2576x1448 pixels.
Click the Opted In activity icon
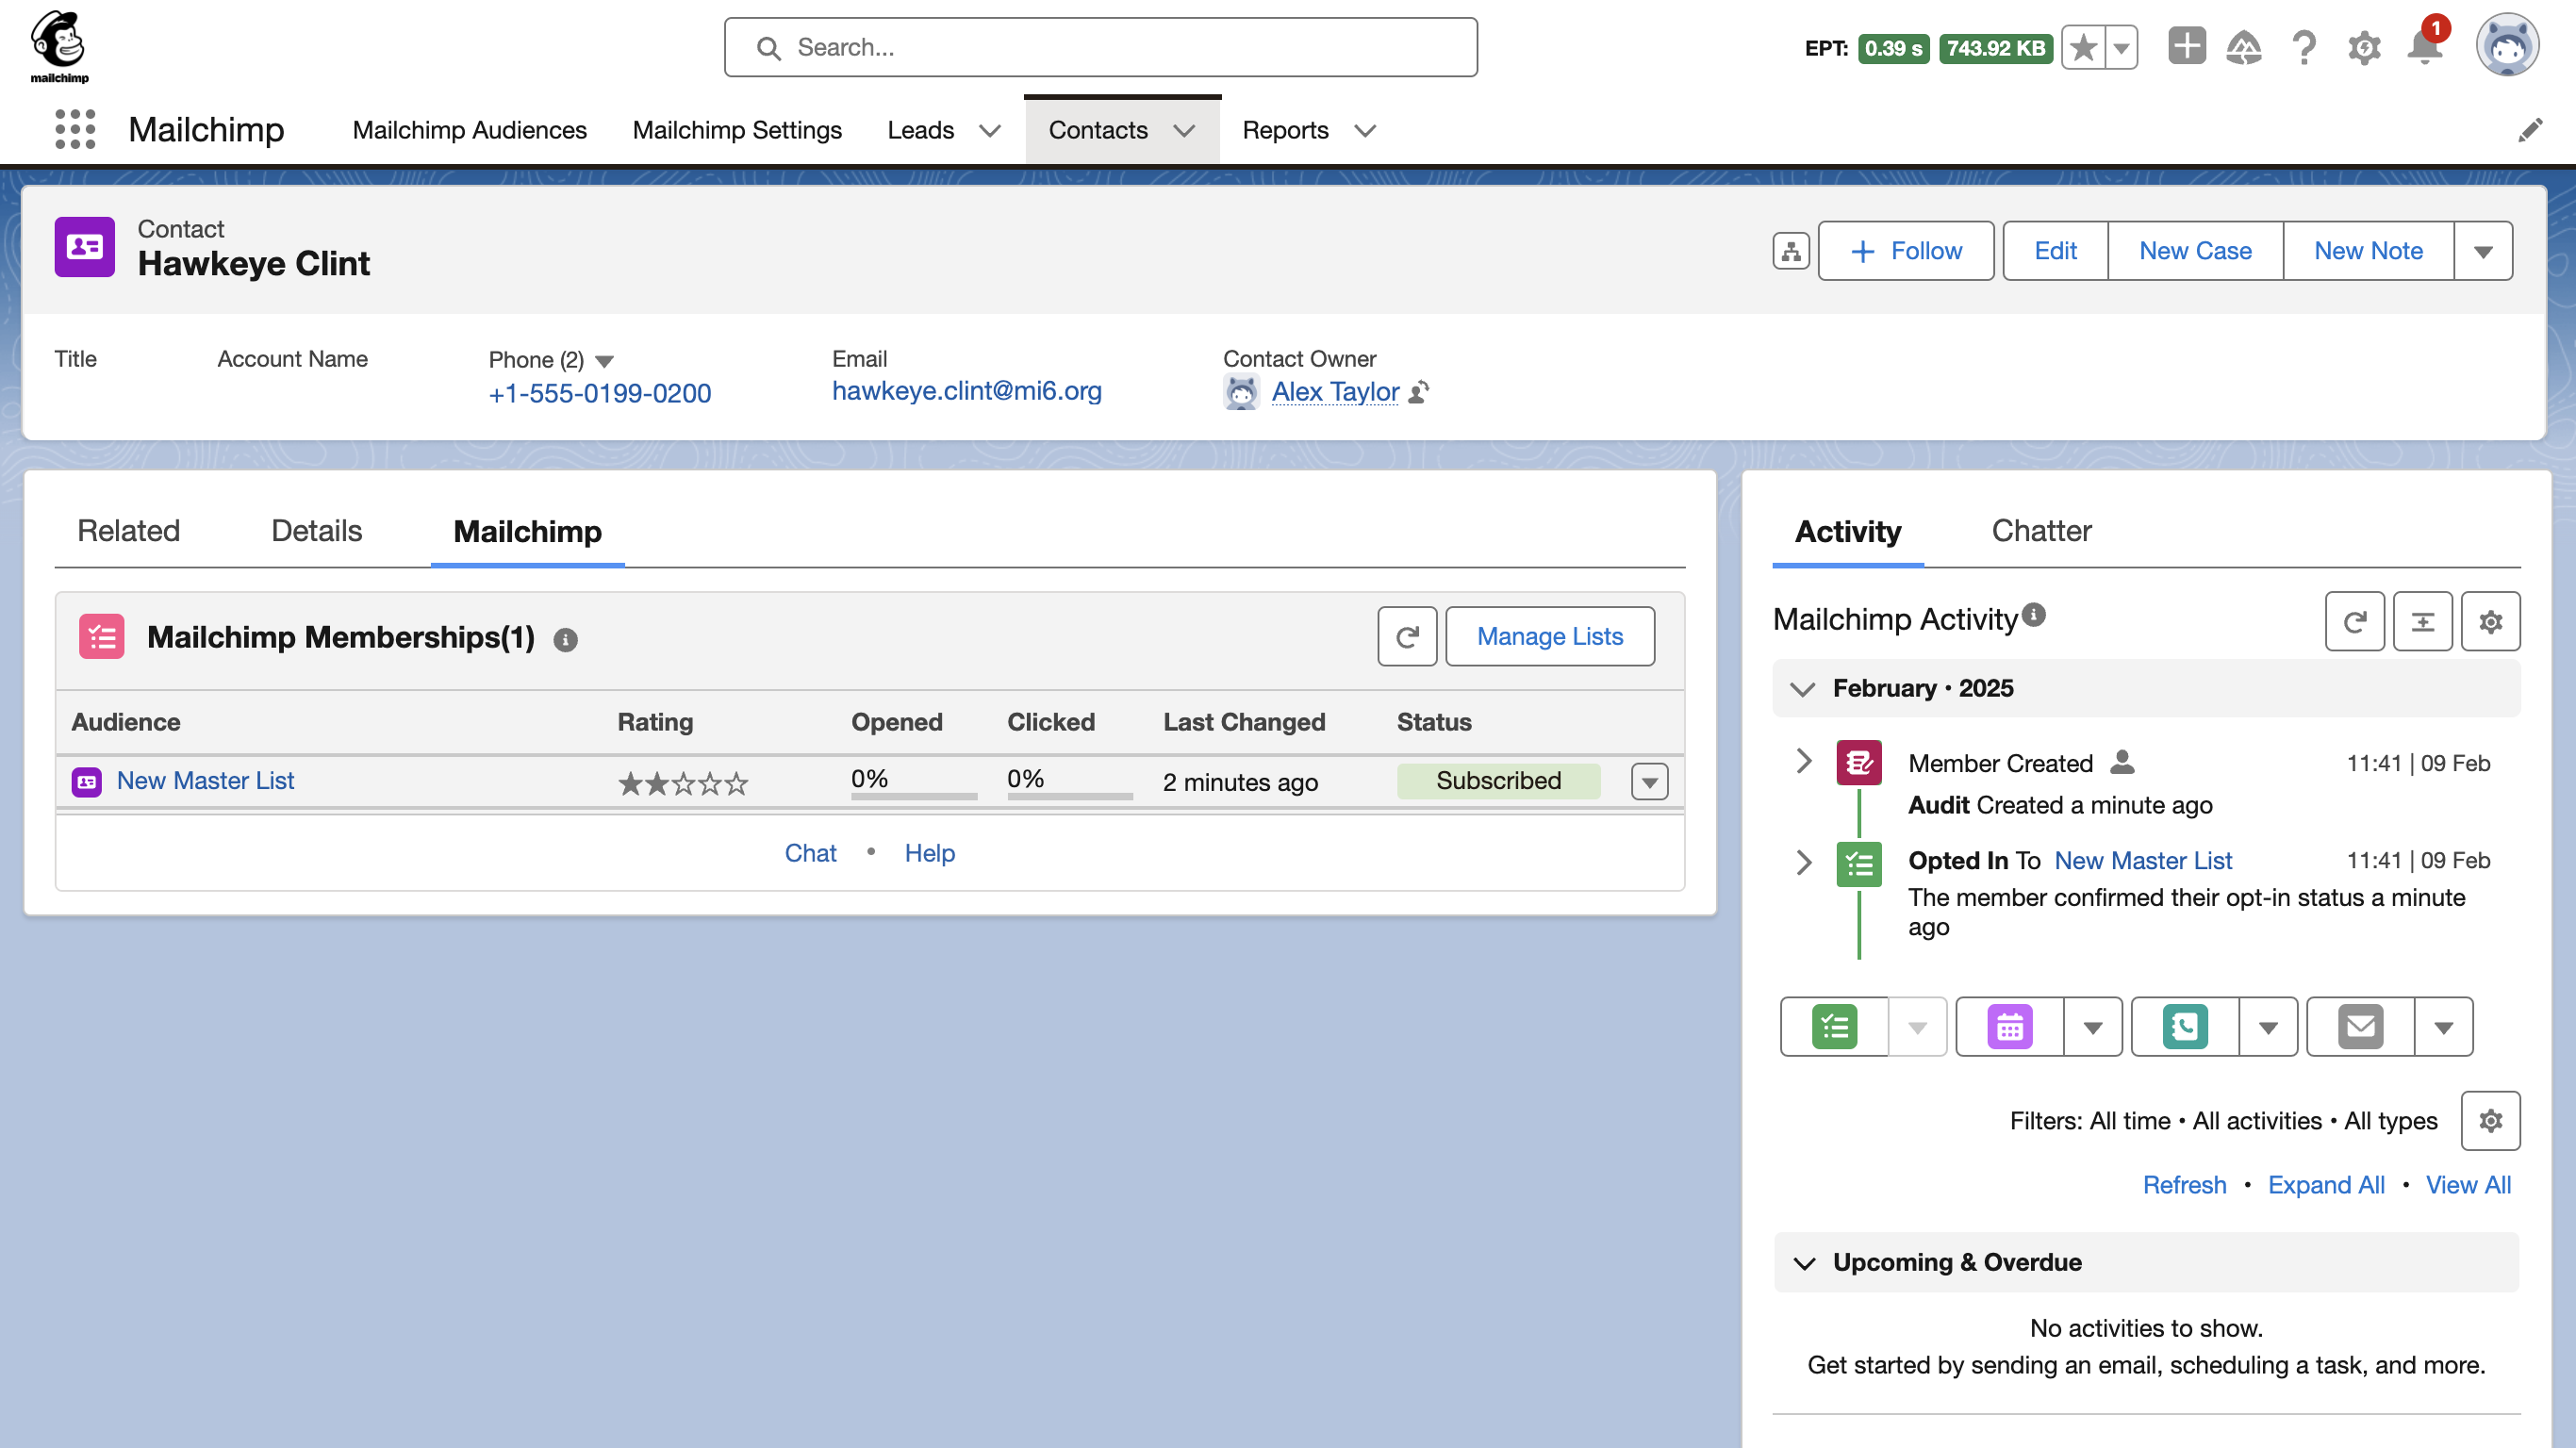pos(1858,864)
